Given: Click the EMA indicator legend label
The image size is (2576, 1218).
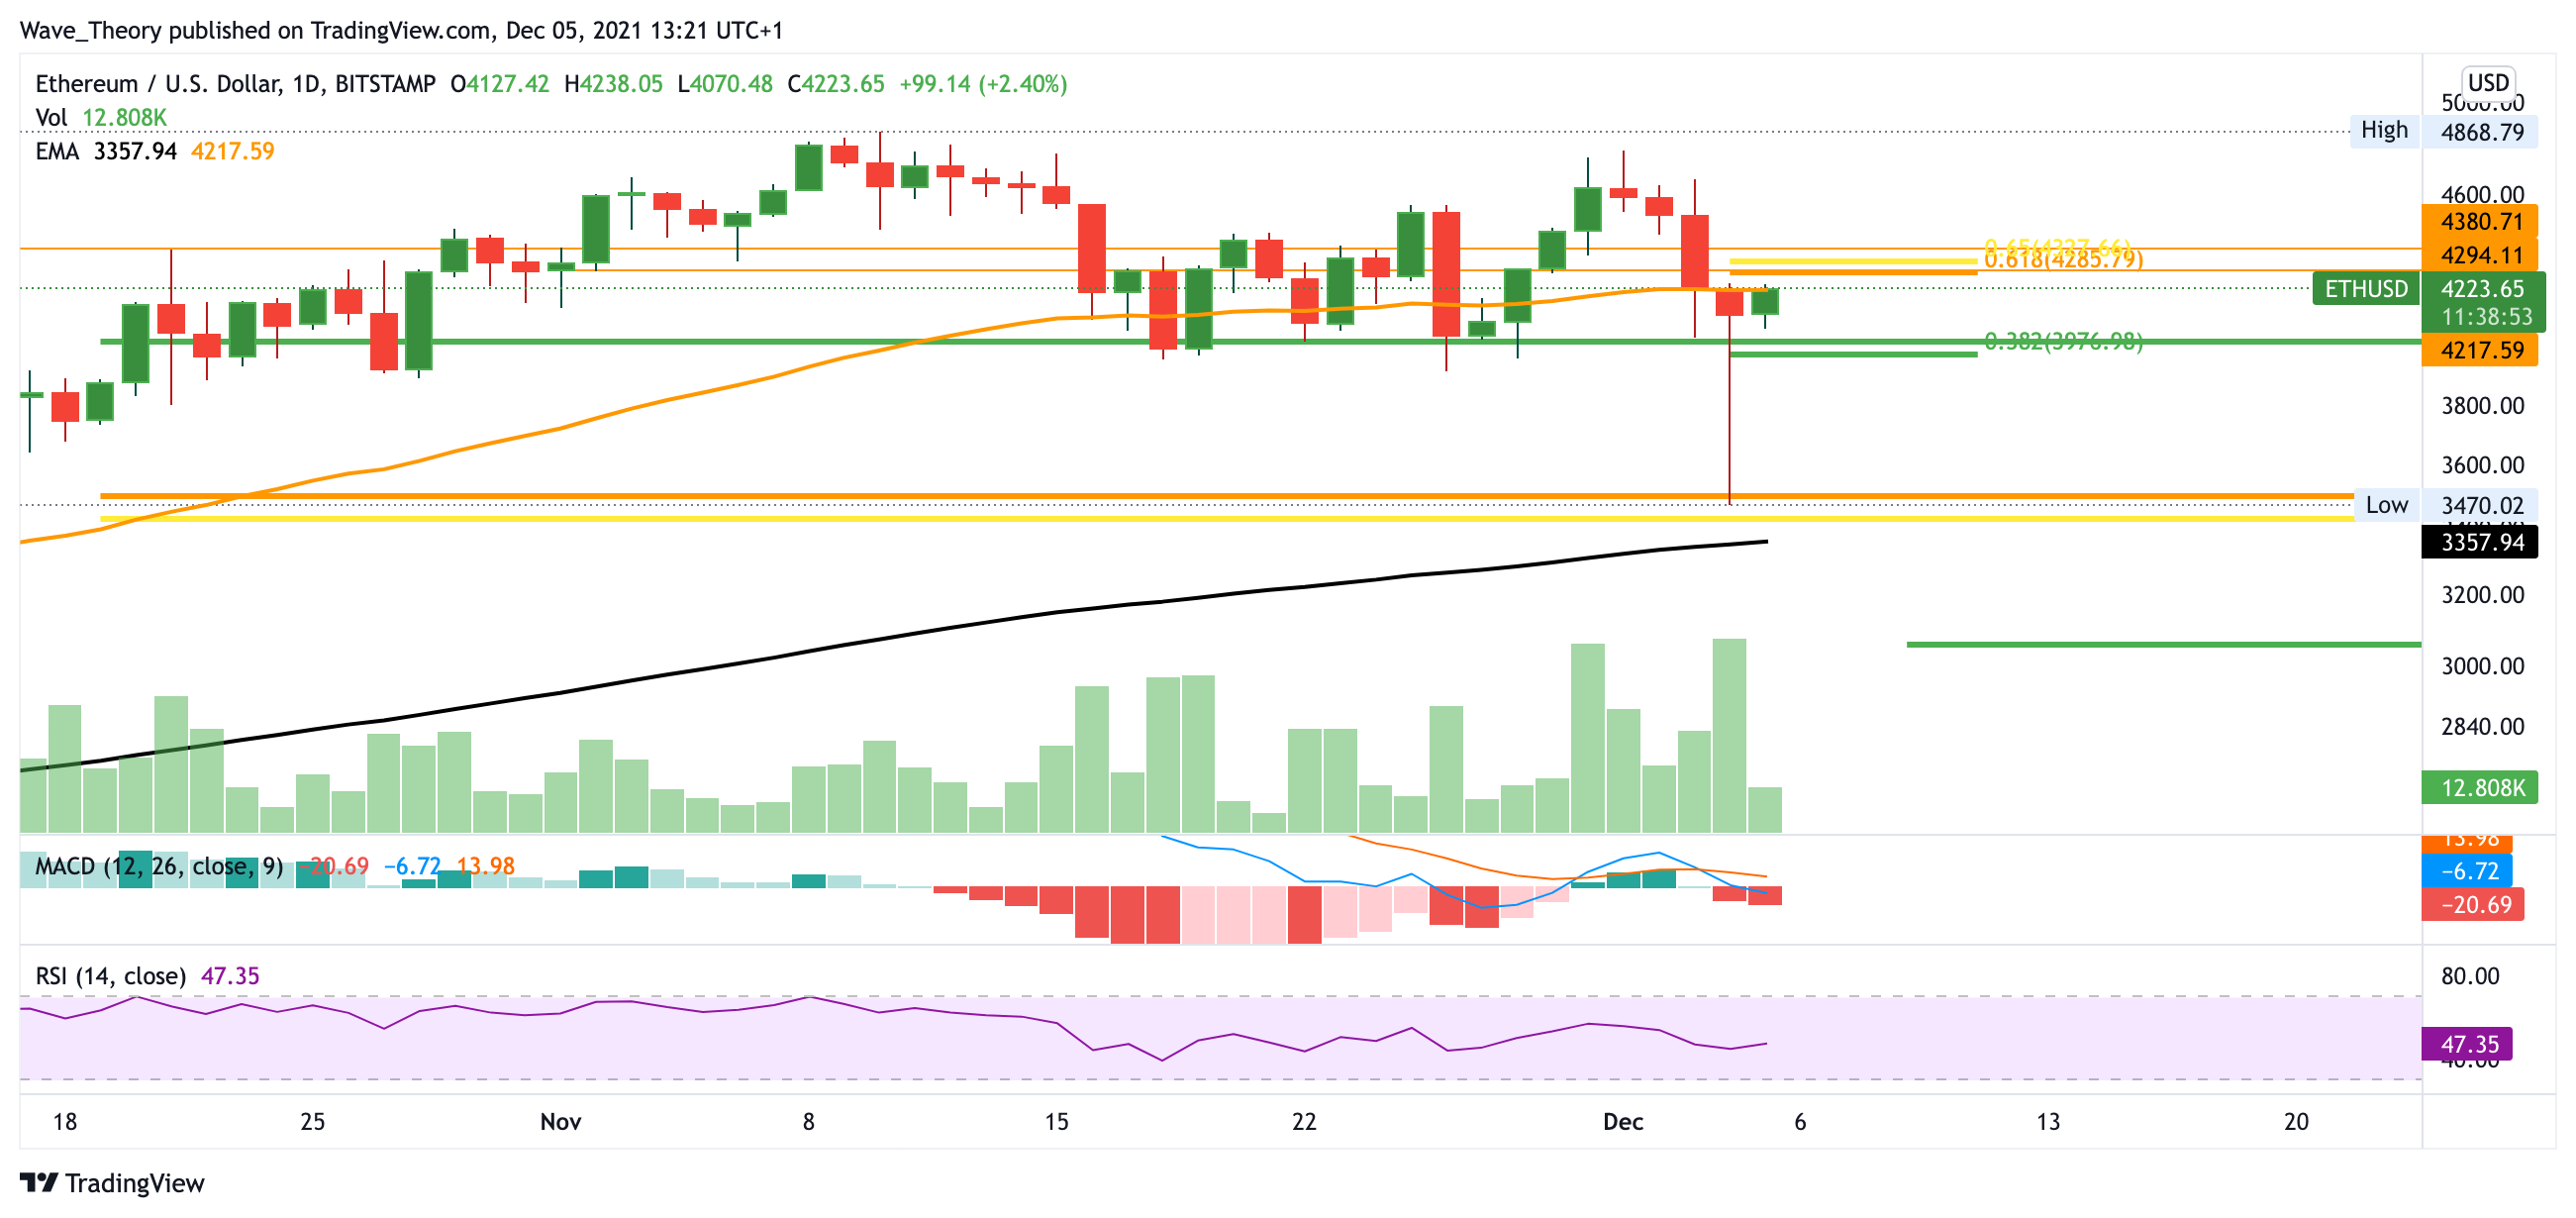Looking at the screenshot, I should tap(56, 151).
